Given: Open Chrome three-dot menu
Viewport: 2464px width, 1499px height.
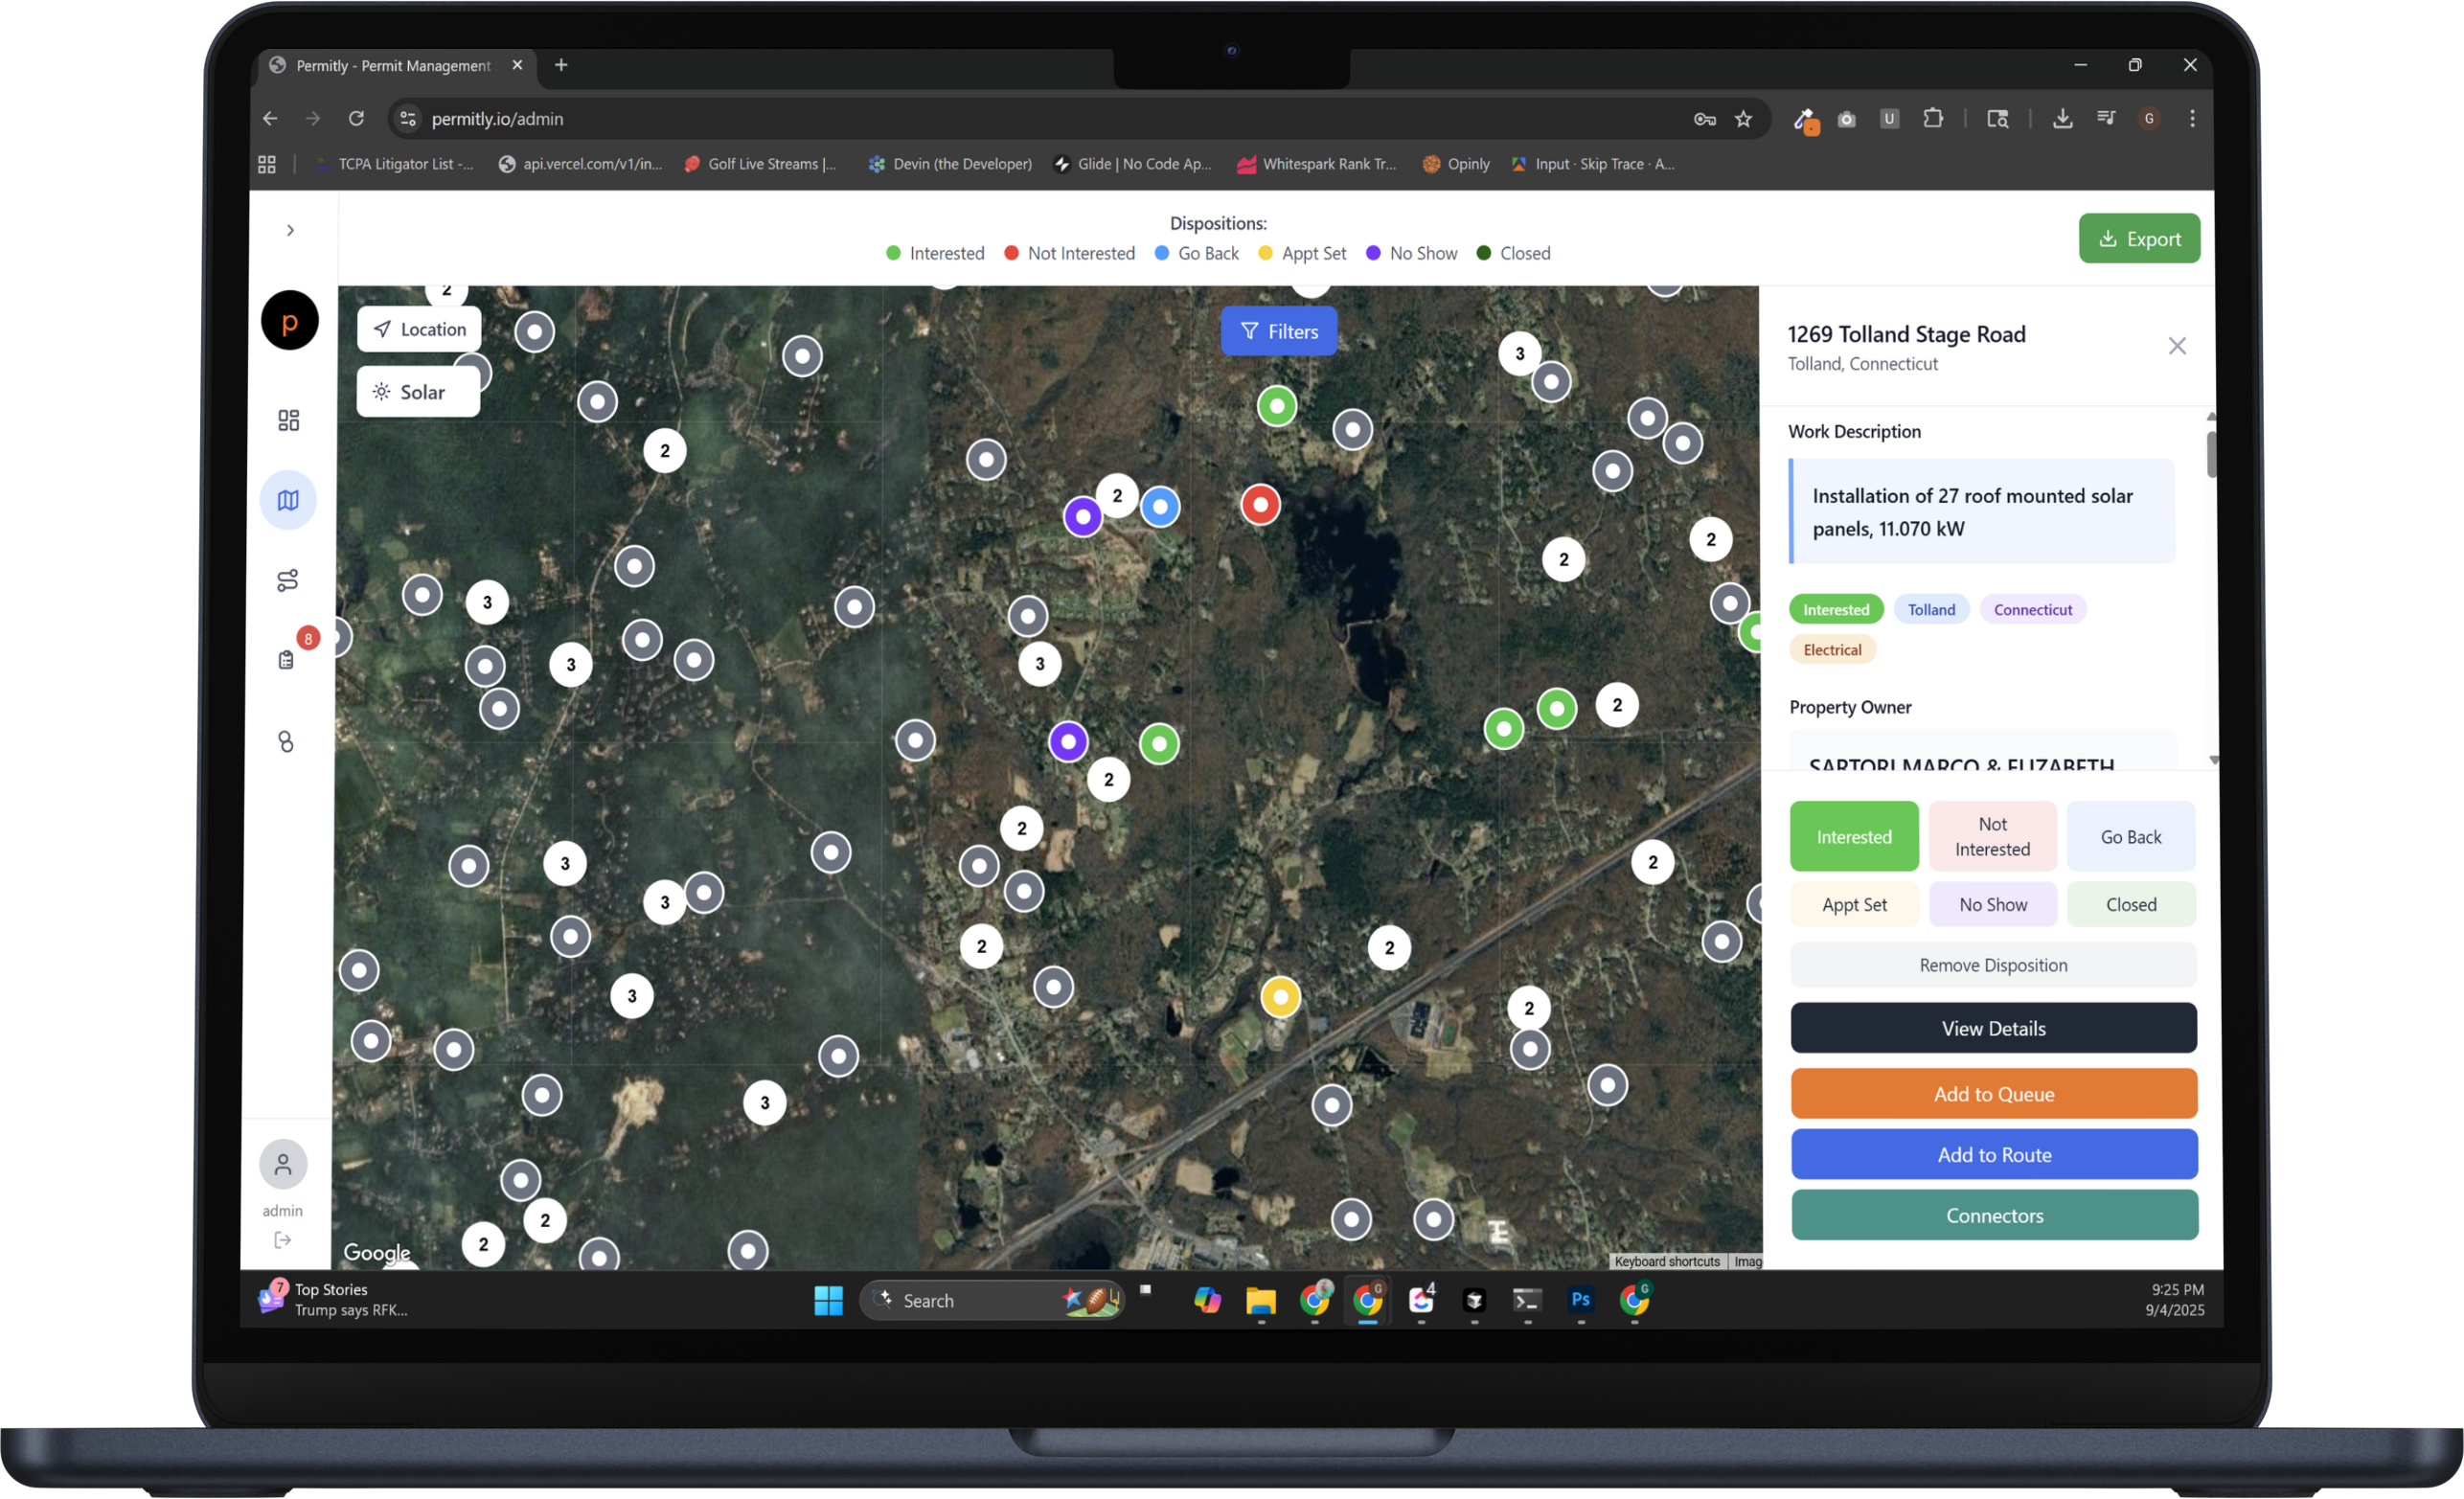Looking at the screenshot, I should [x=2192, y=119].
